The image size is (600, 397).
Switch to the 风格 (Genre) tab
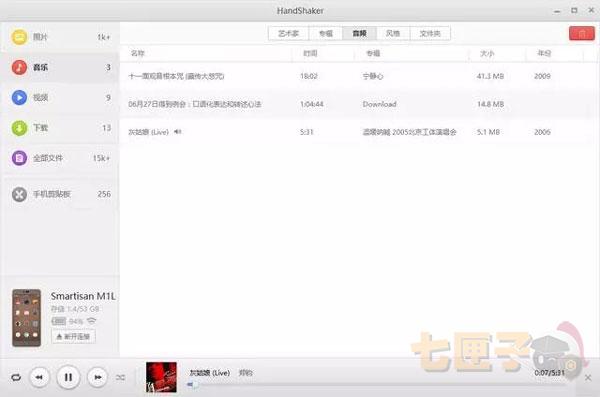(x=393, y=34)
